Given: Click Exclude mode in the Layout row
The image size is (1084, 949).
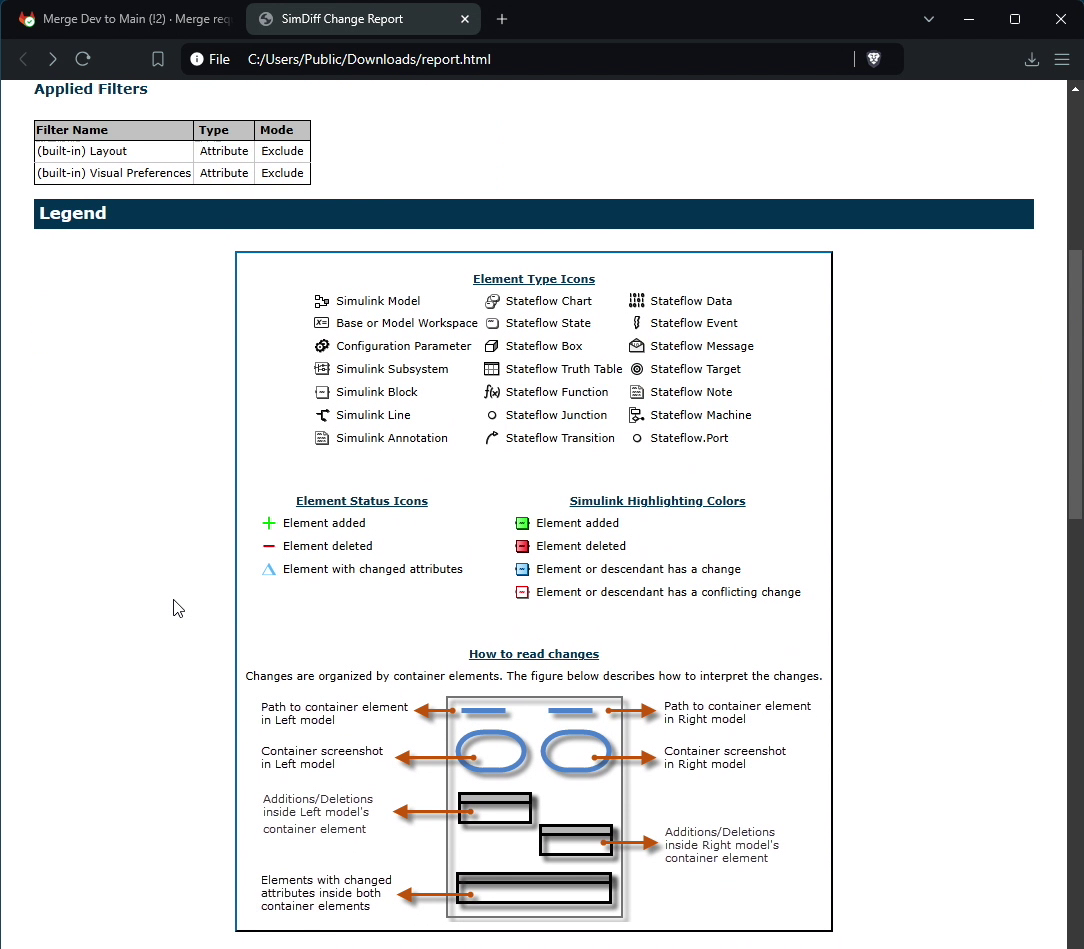Looking at the screenshot, I should (282, 151).
